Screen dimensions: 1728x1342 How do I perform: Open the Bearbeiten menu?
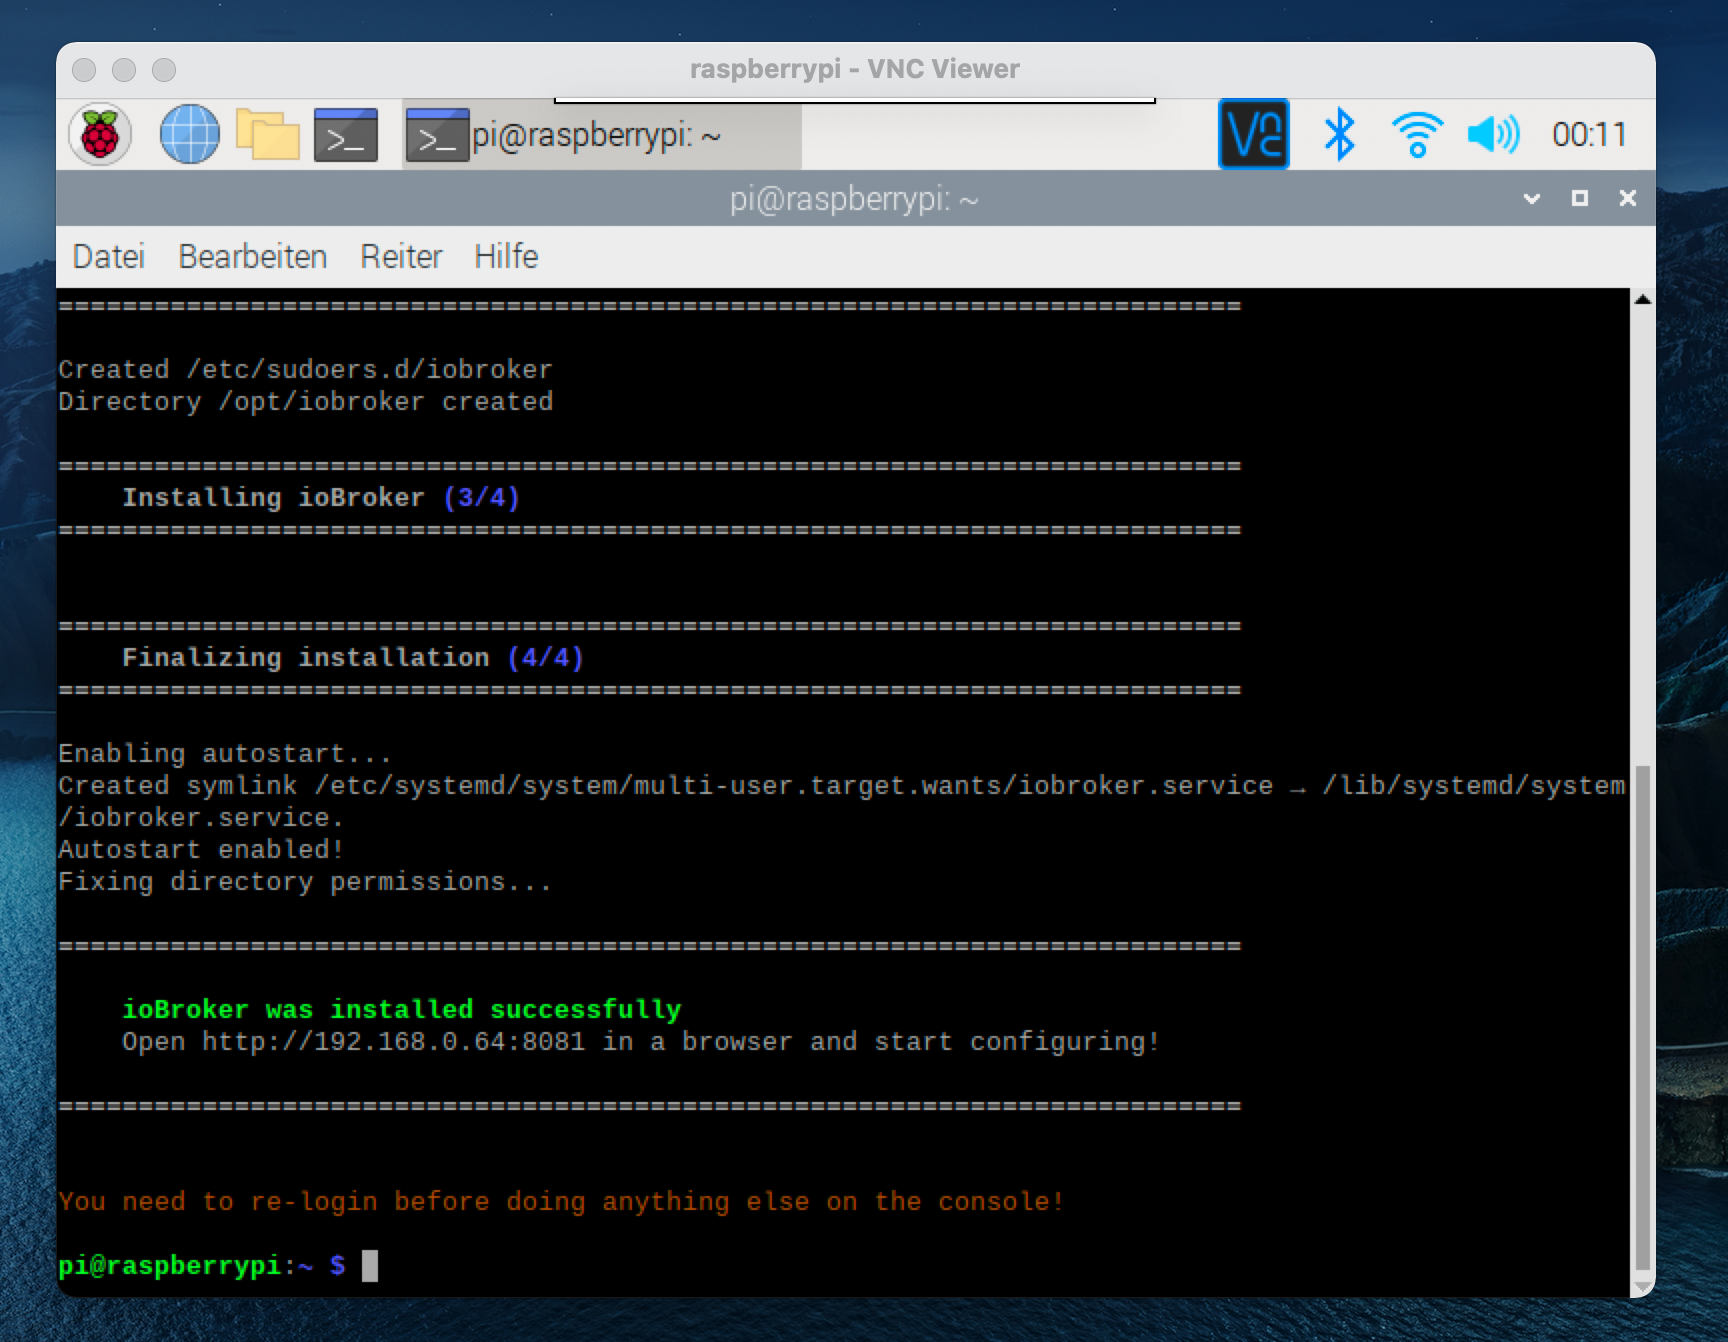(x=253, y=257)
